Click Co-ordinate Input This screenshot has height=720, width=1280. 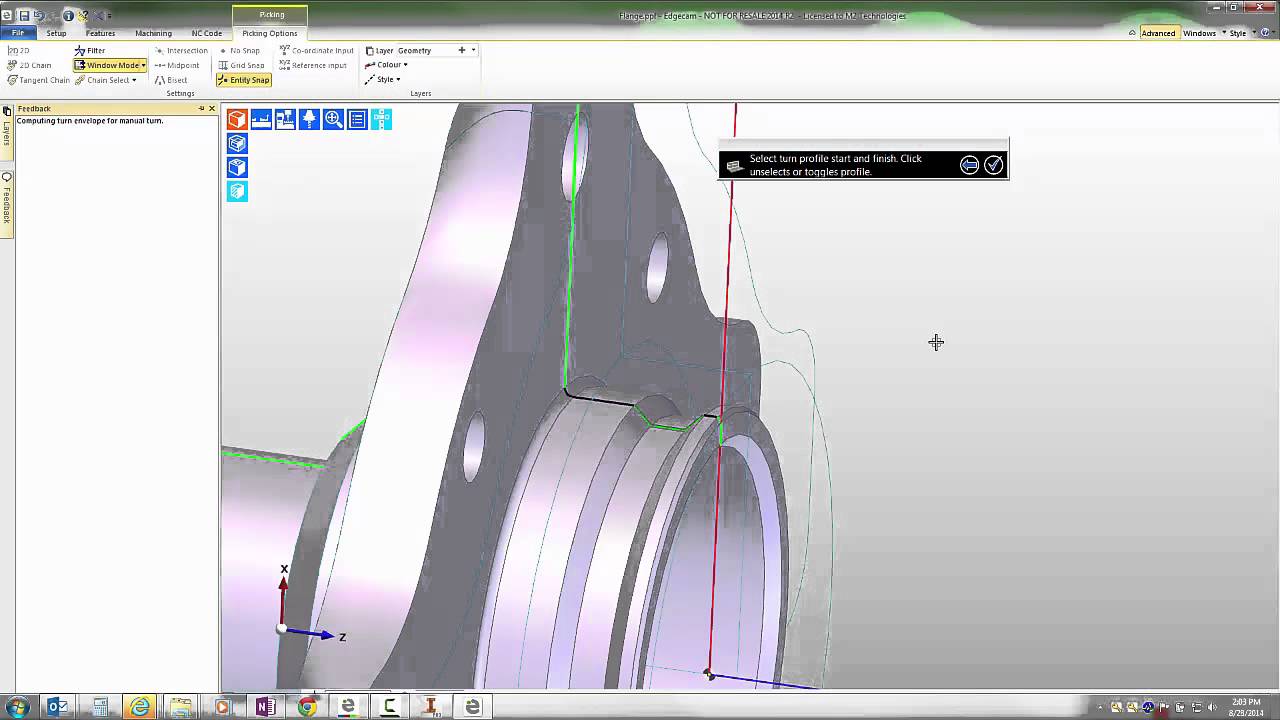(316, 50)
